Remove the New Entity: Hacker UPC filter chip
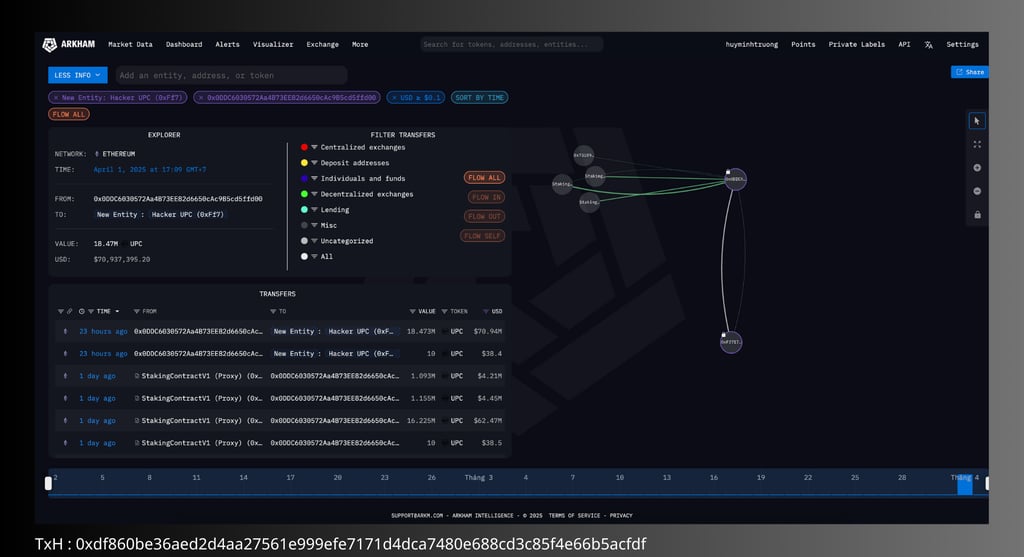This screenshot has height=557, width=1024. [56, 97]
